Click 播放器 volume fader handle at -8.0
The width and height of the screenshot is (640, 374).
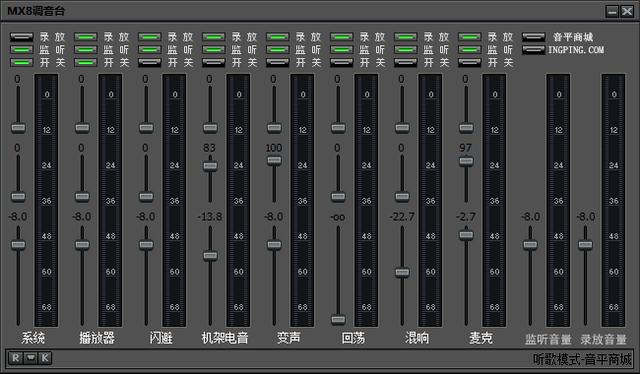[x=82, y=245]
